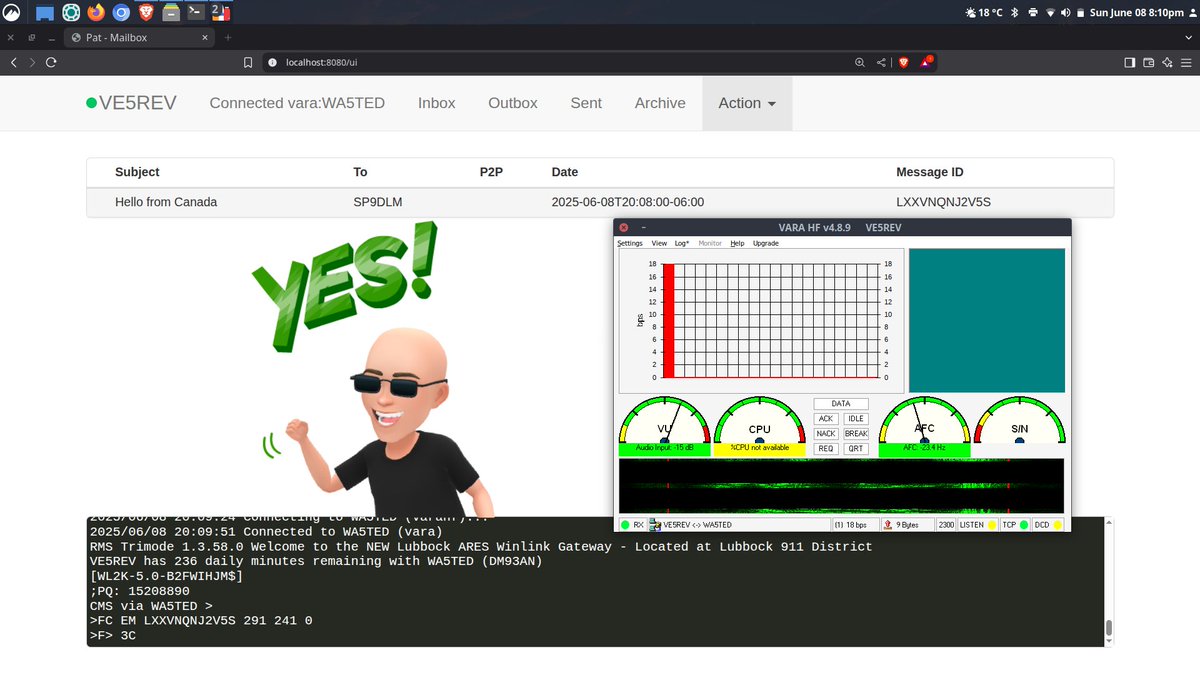Open the zoom control in address bar
The height and width of the screenshot is (675, 1200).
point(860,62)
